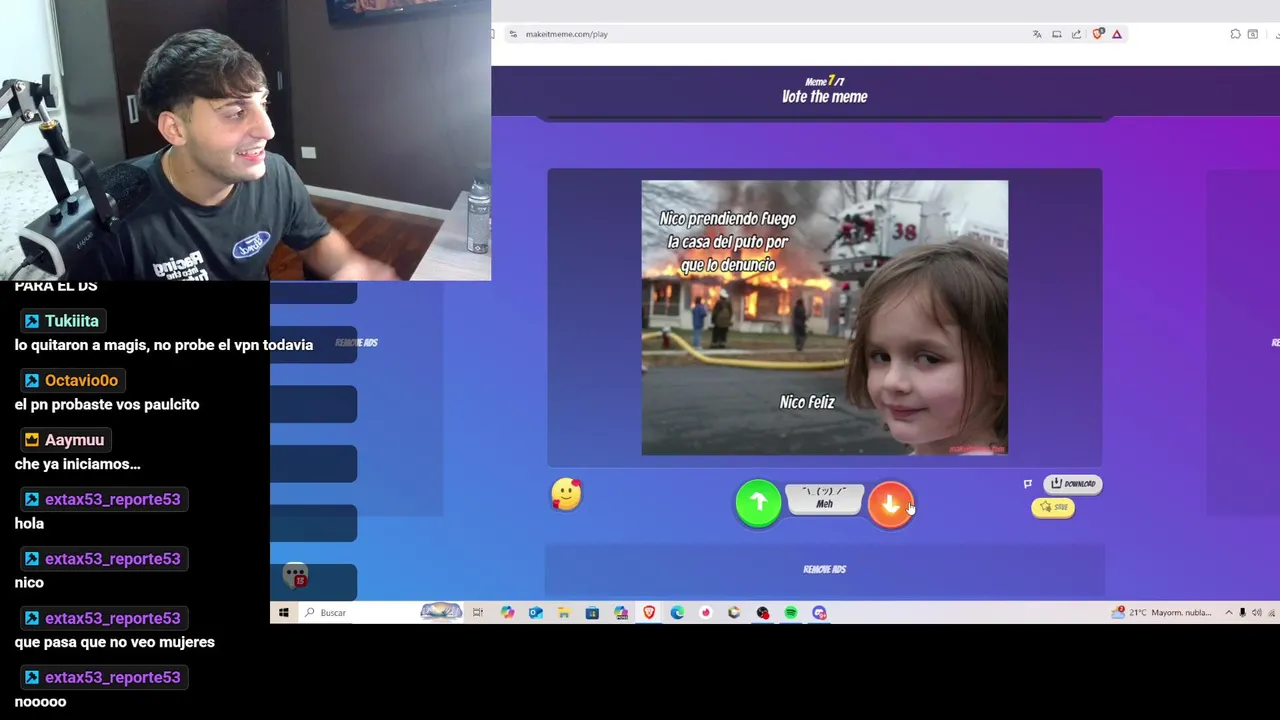Click the Buscar taskbar search box
Viewport: 1280px width, 720px height.
(x=383, y=612)
